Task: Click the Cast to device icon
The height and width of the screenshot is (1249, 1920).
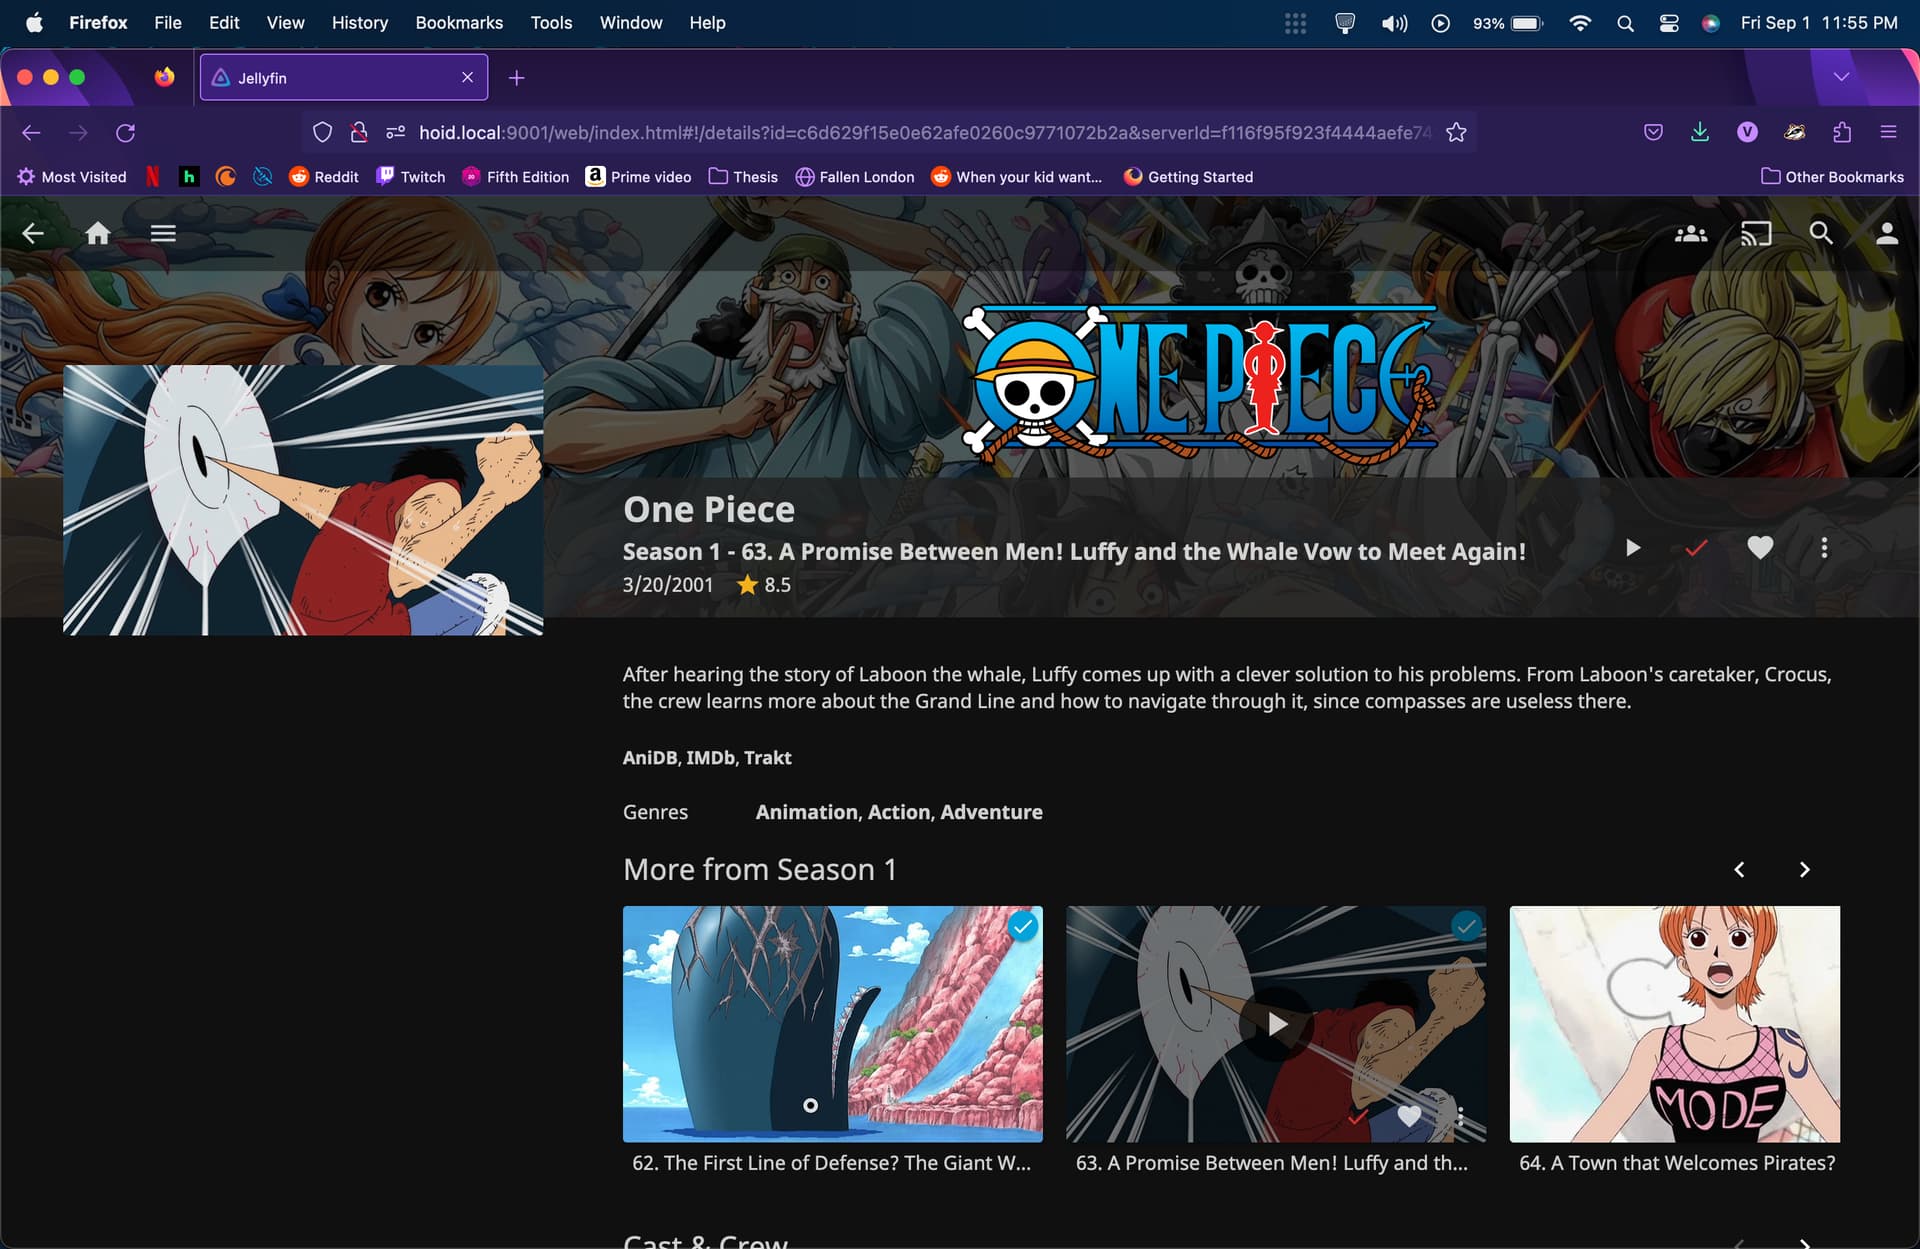Action: point(1756,234)
